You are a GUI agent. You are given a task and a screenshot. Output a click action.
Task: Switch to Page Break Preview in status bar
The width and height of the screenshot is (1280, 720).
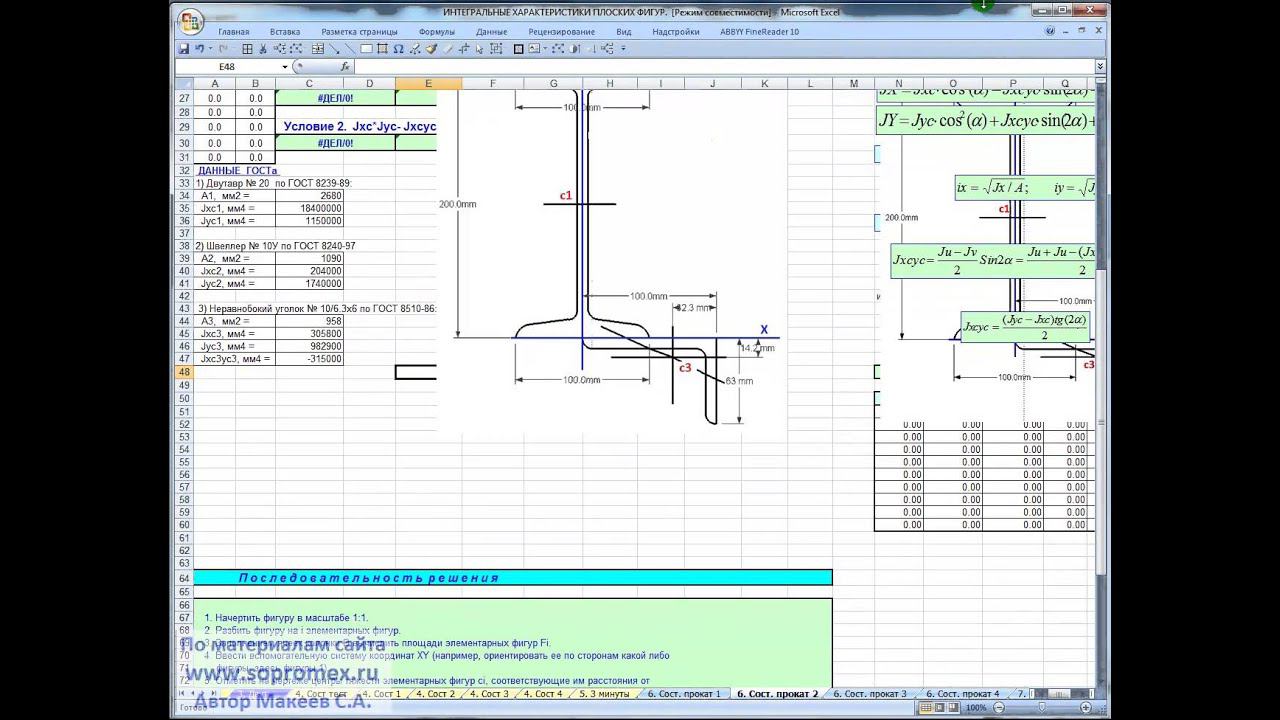pyautogui.click(x=955, y=707)
